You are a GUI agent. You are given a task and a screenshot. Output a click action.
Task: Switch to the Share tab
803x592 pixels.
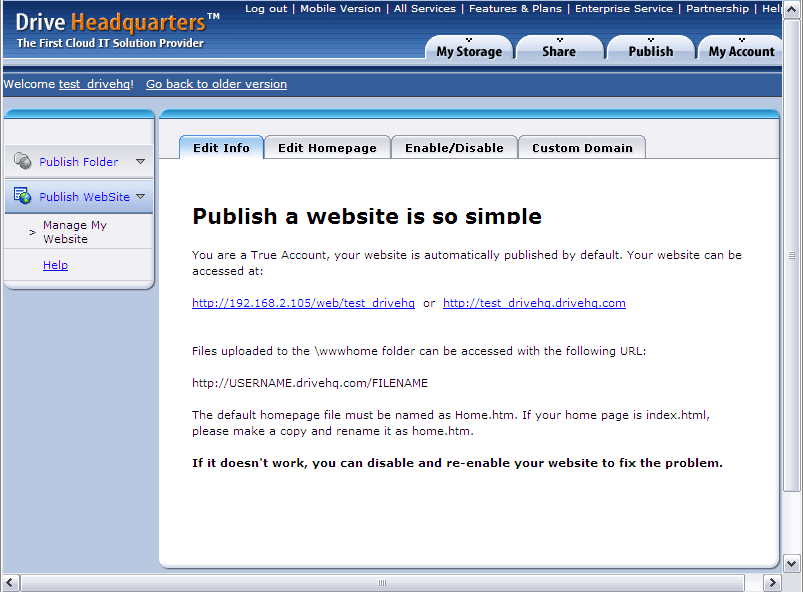tap(559, 51)
